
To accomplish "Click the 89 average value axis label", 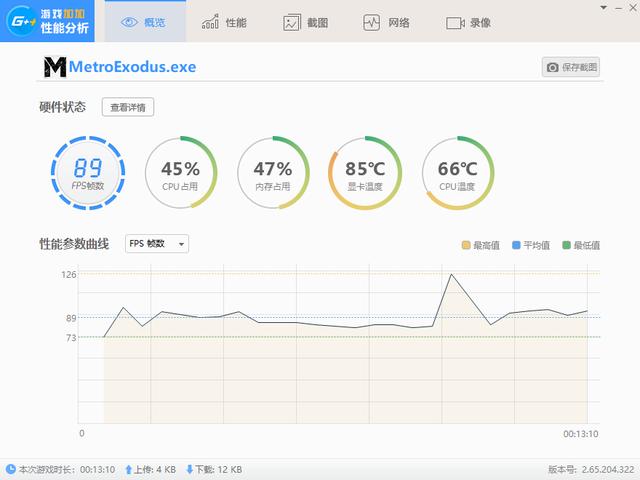I will pyautogui.click(x=71, y=318).
